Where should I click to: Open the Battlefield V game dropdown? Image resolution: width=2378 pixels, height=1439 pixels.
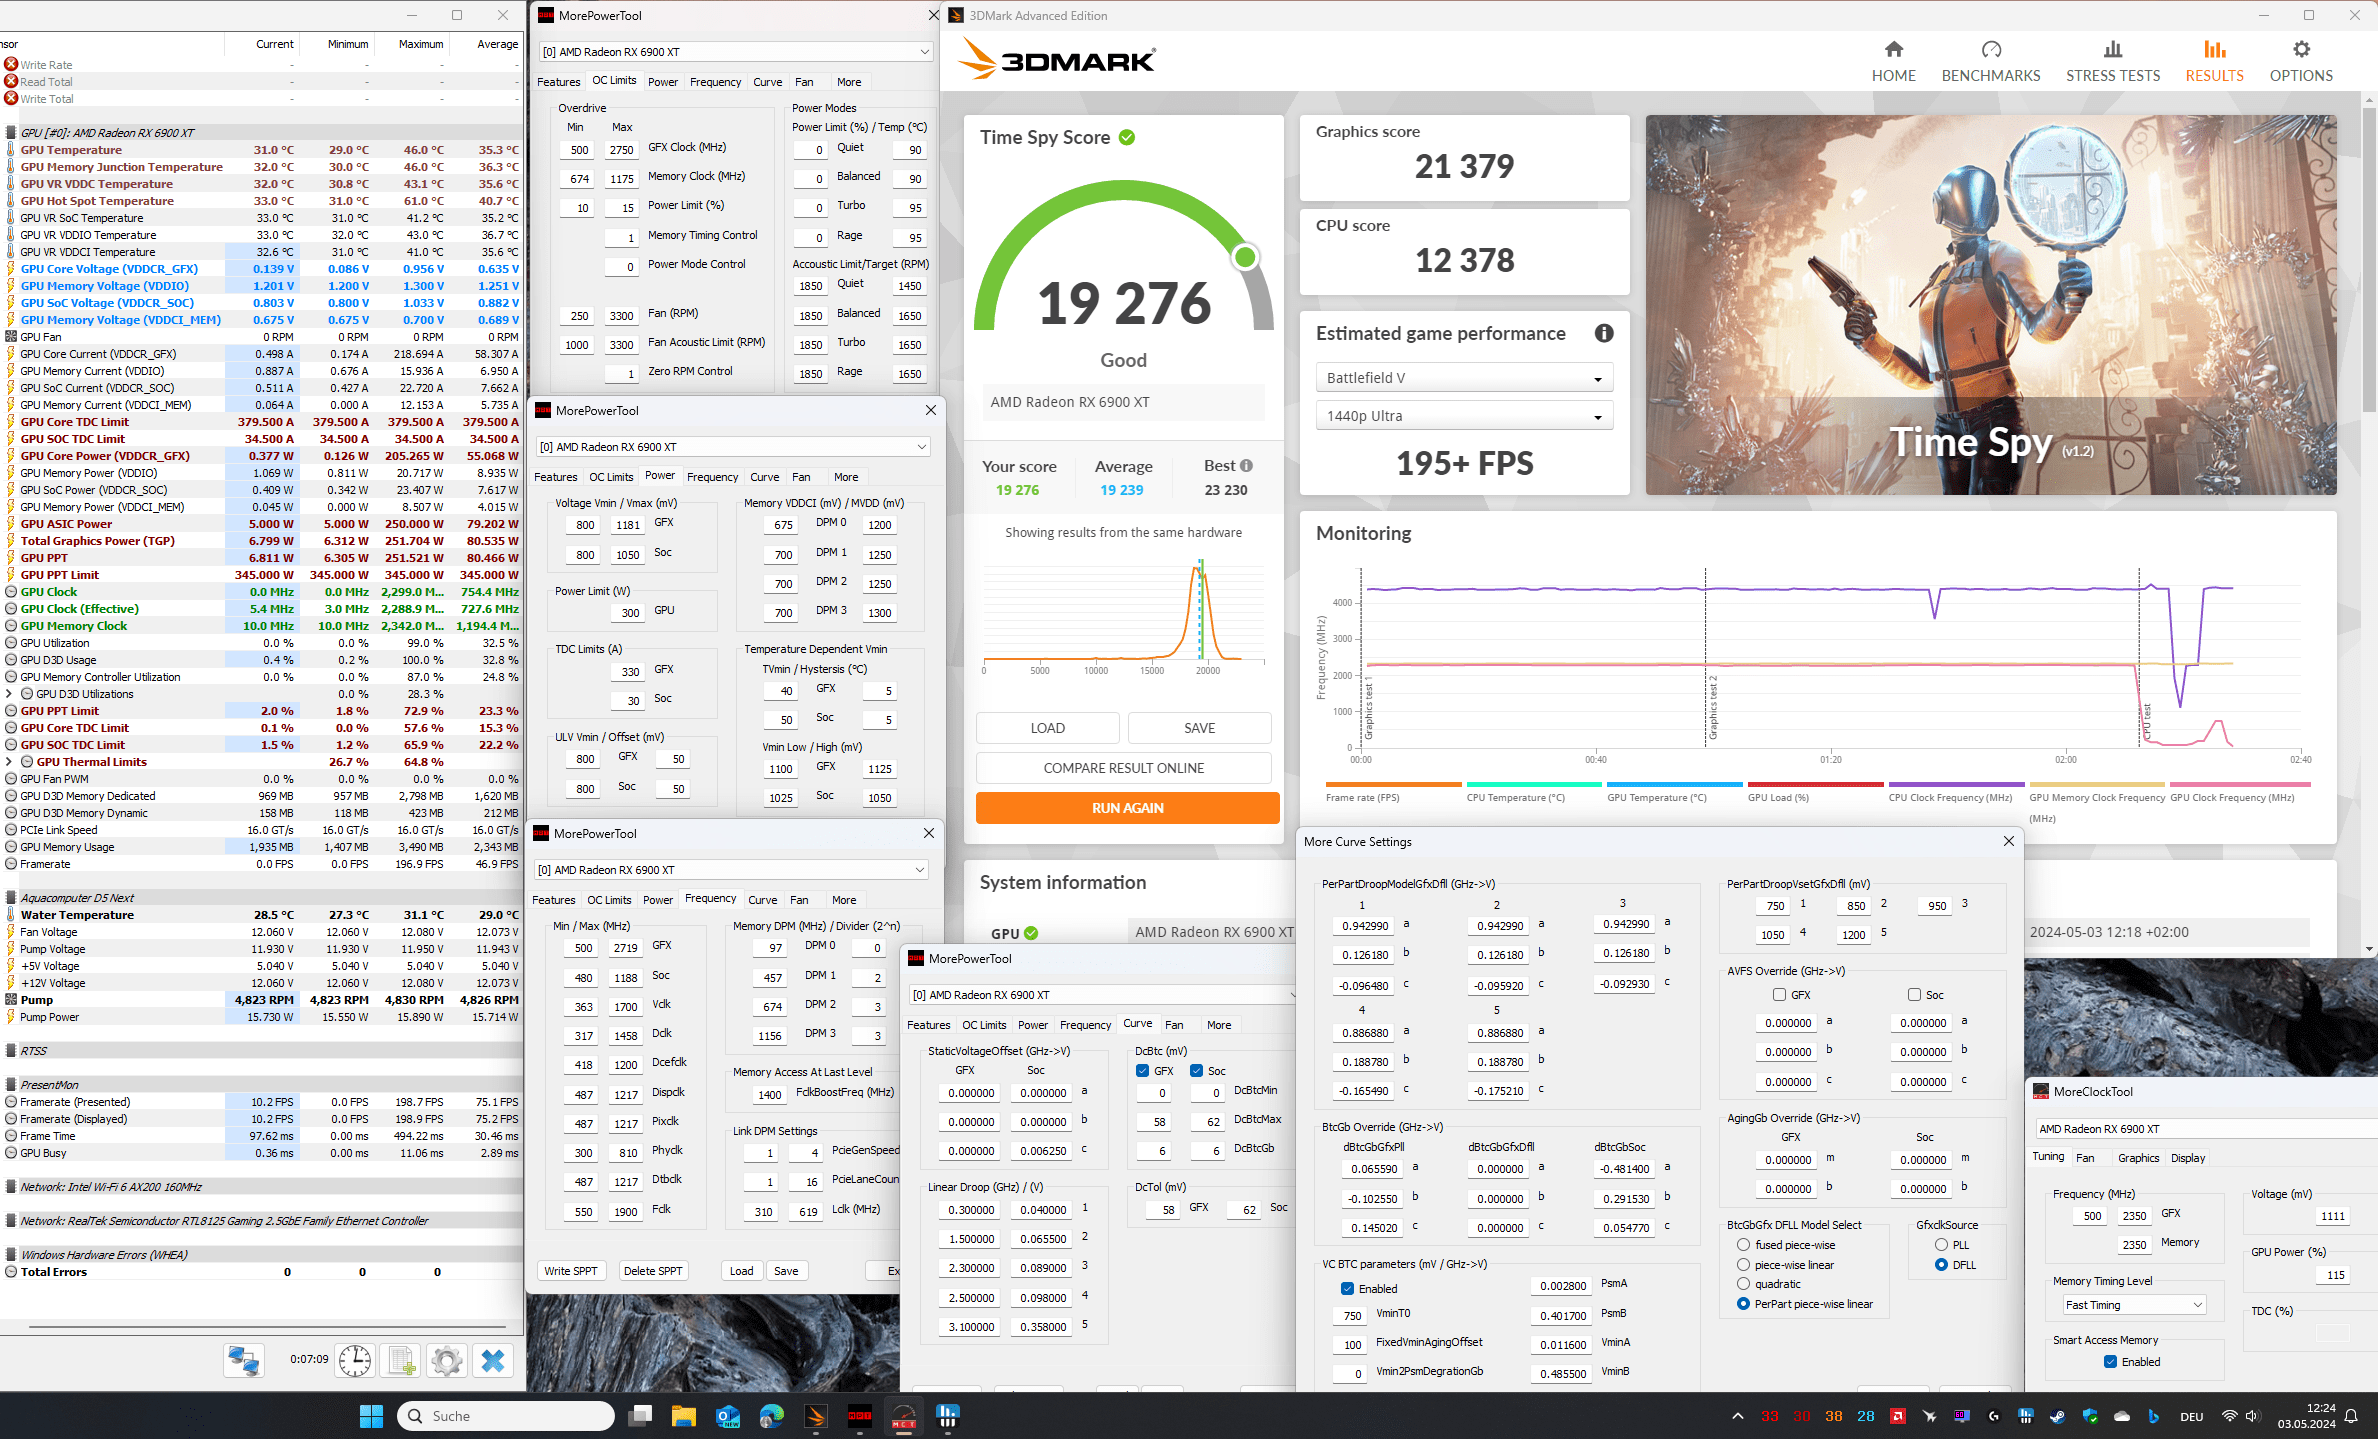click(x=1464, y=378)
